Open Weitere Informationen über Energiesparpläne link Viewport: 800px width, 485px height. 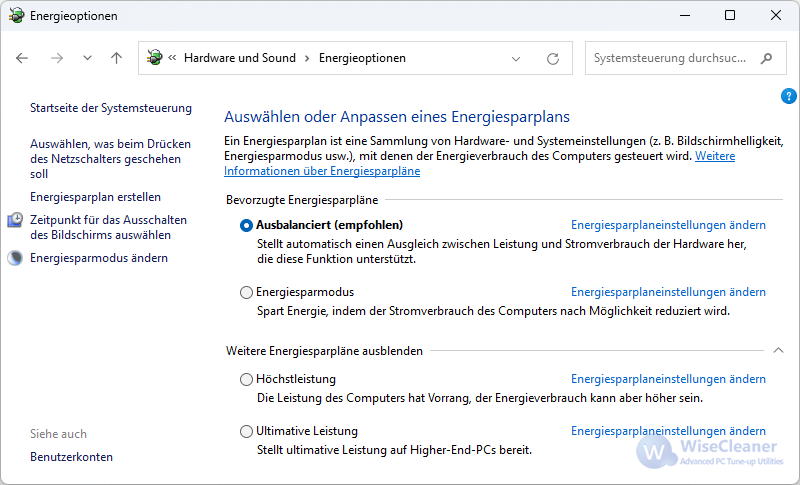point(322,171)
